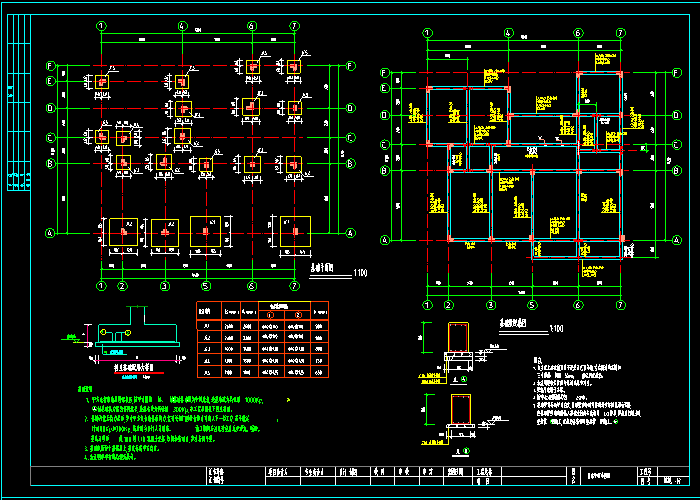Click the footing at axis 1 and E intersection
Viewport: 700px width, 500px height.
[x=102, y=81]
